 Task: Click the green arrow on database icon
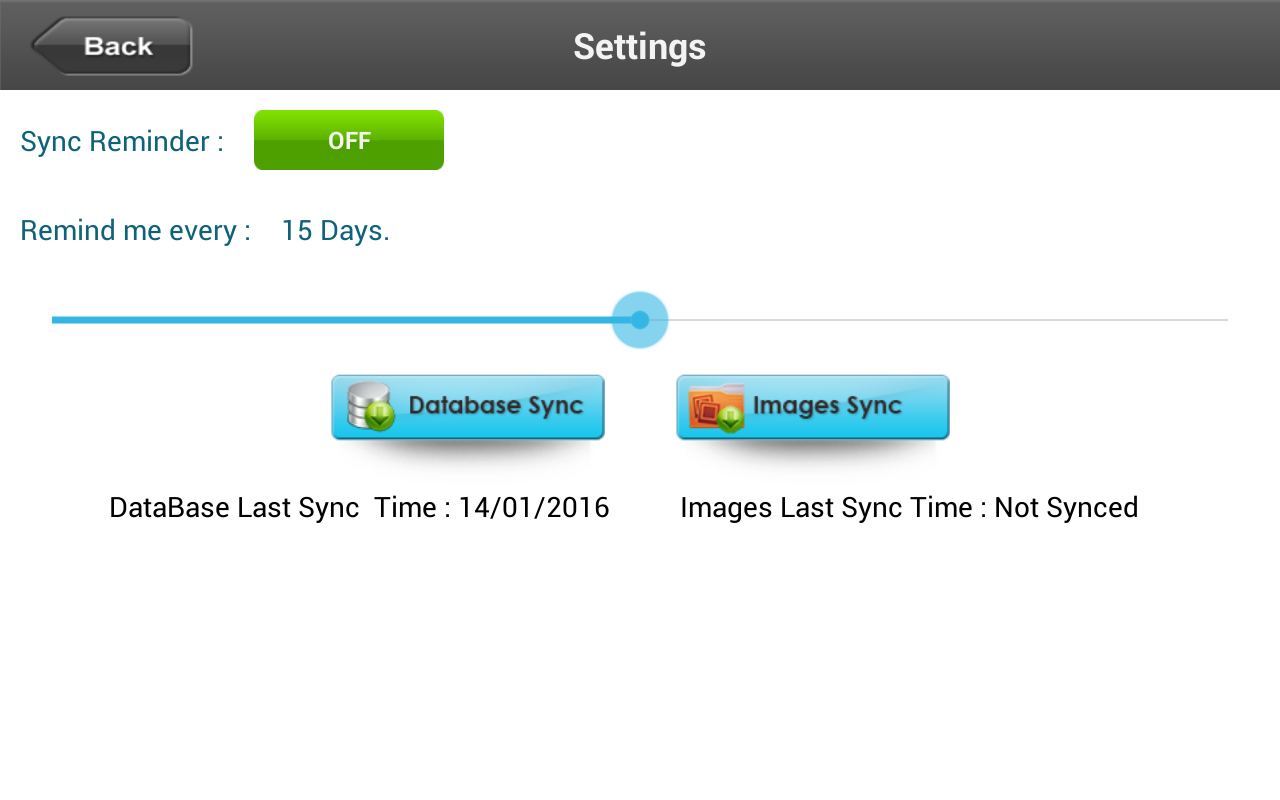(x=380, y=417)
